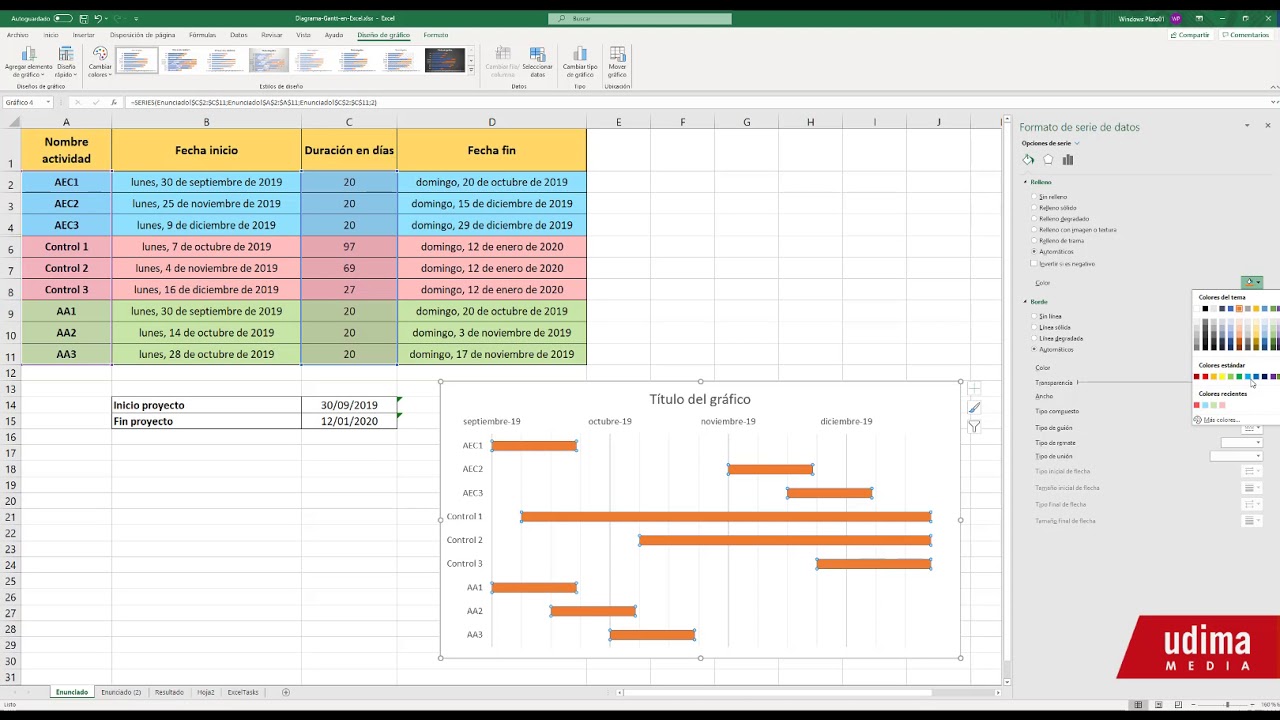Open Series options bar-chart icon
The width and height of the screenshot is (1280, 720).
pos(1068,160)
